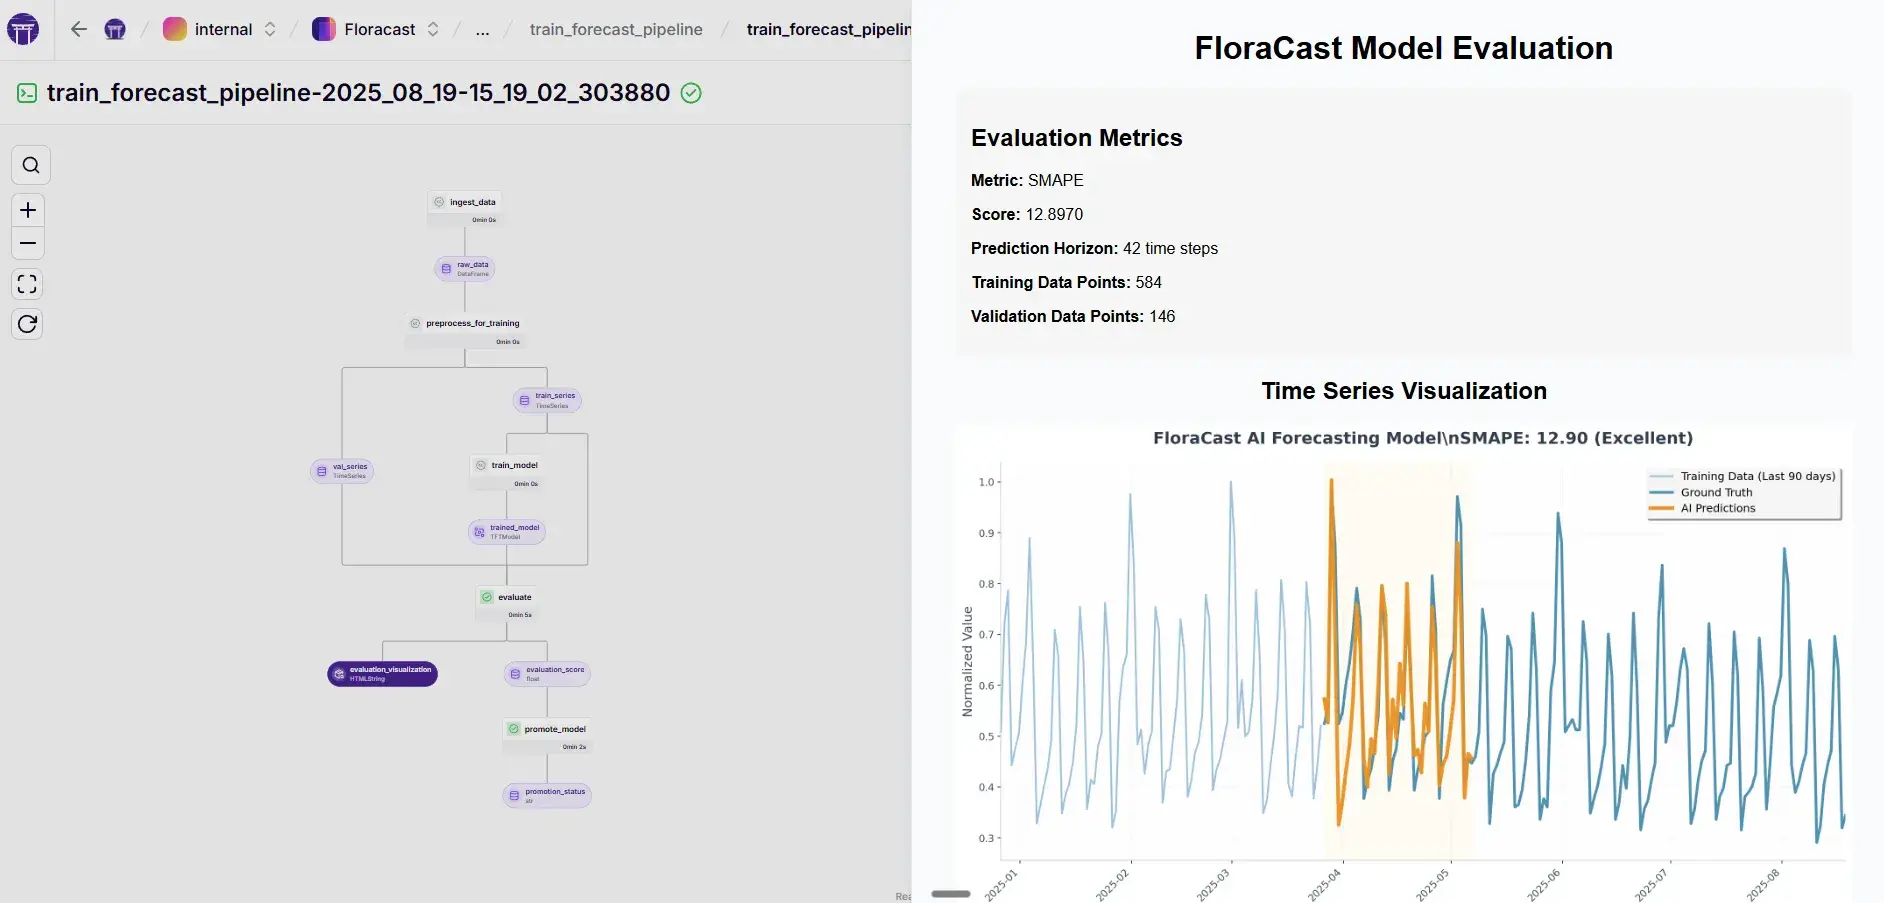Click the ZenML logo icon
The image size is (1884, 903).
point(23,30)
